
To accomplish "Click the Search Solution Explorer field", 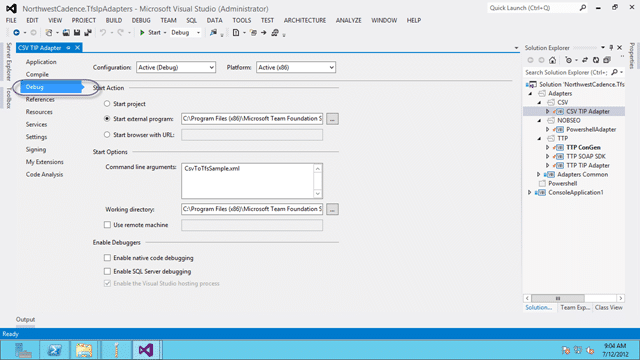I will (567, 72).
